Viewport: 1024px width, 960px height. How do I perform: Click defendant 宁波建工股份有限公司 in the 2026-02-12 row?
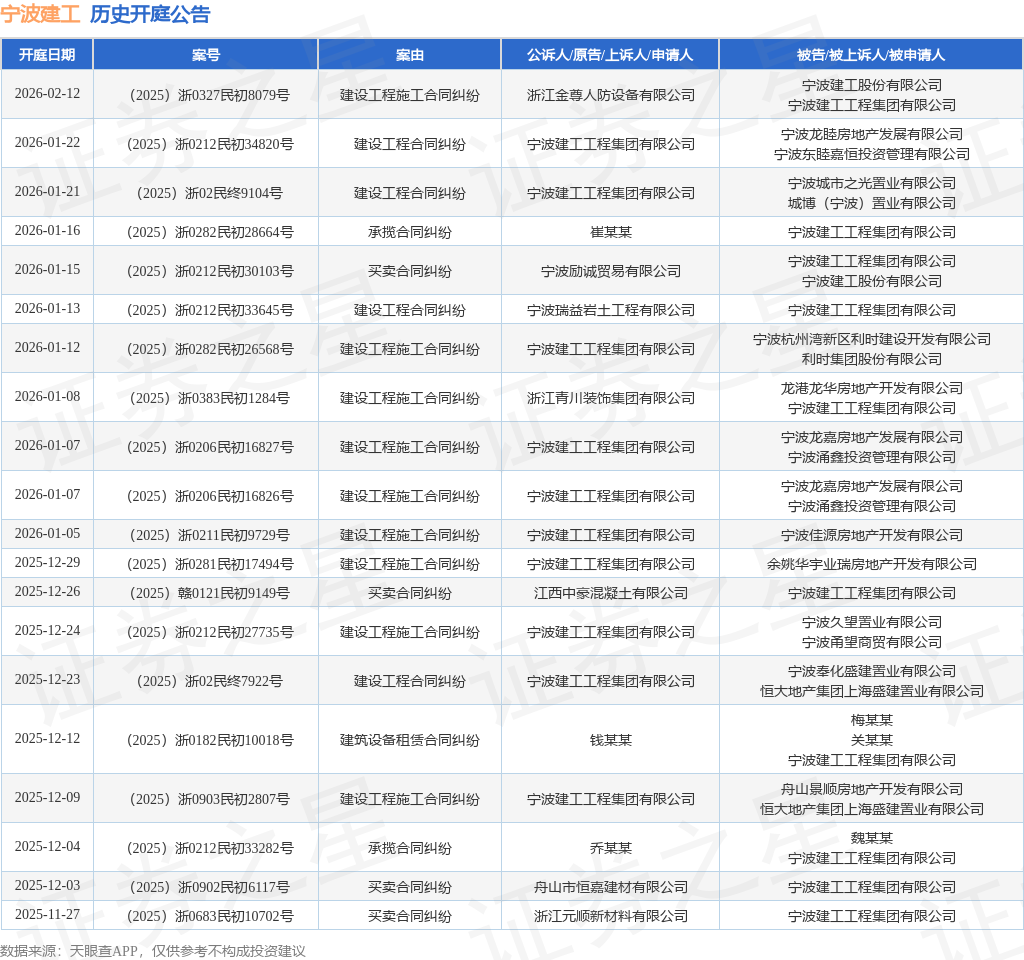tap(872, 86)
